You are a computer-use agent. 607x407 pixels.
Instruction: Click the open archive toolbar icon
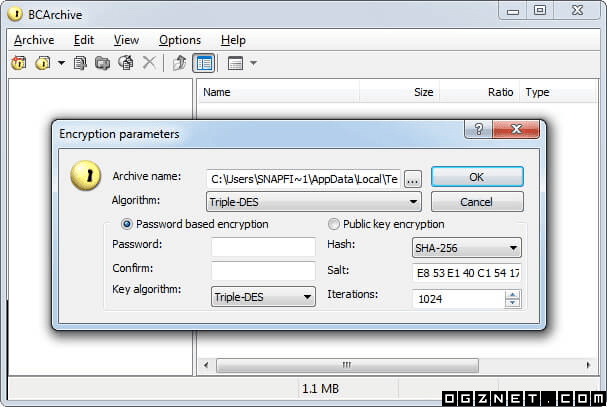click(x=42, y=63)
